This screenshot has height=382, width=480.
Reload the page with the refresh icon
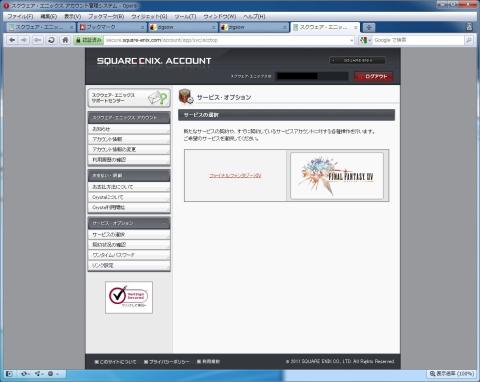[51, 40]
